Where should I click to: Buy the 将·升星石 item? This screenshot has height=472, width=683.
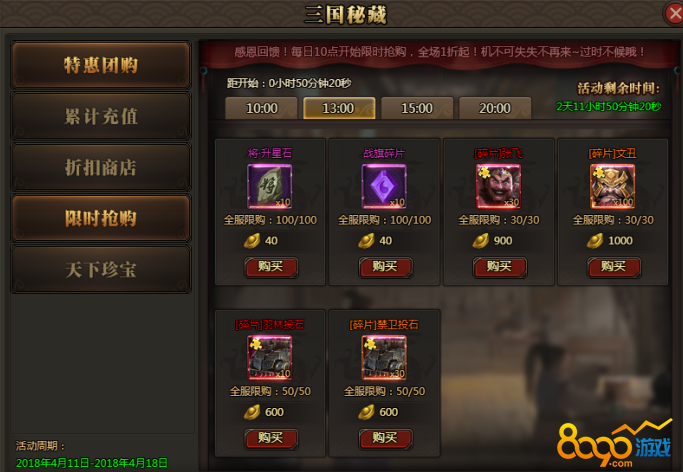point(271,267)
